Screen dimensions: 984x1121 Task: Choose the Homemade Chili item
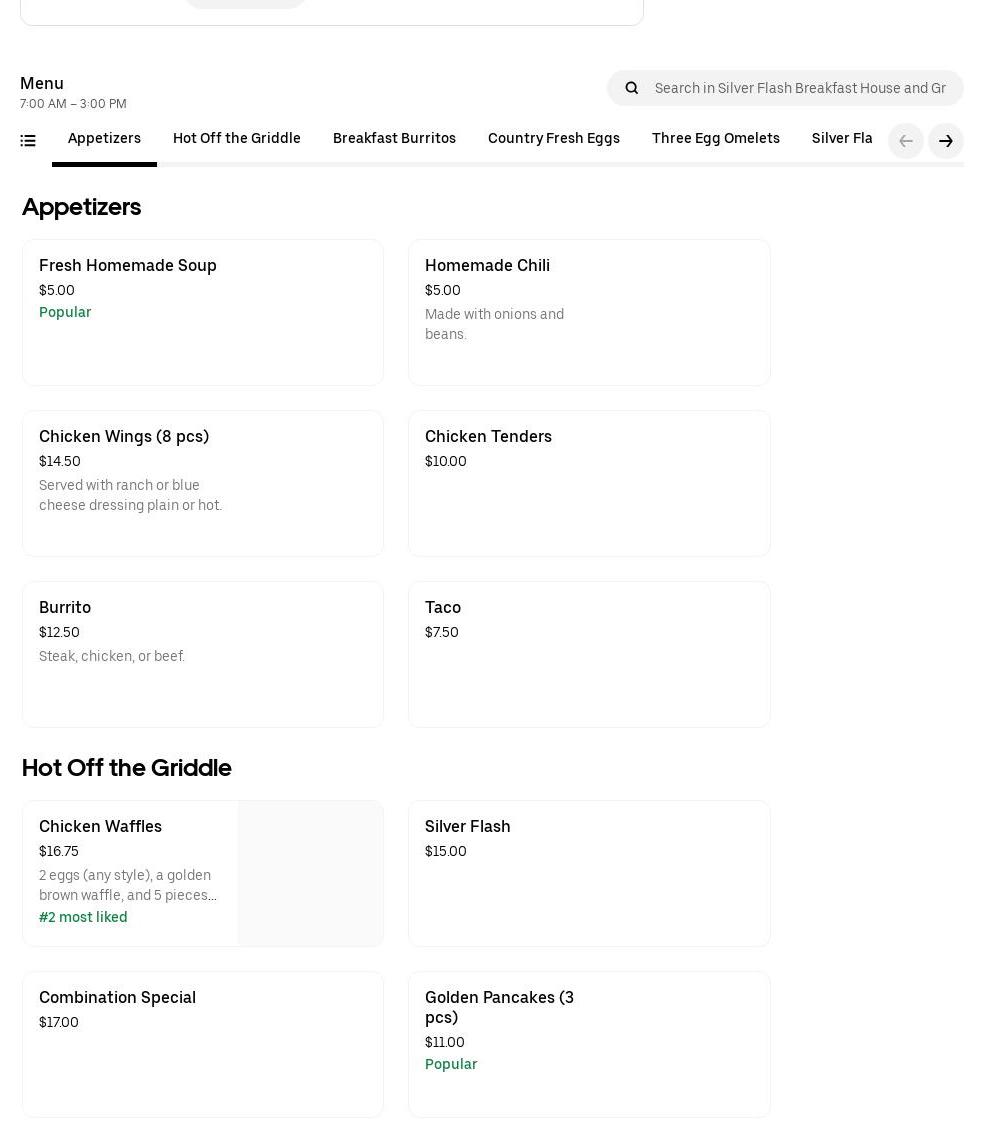(x=588, y=312)
